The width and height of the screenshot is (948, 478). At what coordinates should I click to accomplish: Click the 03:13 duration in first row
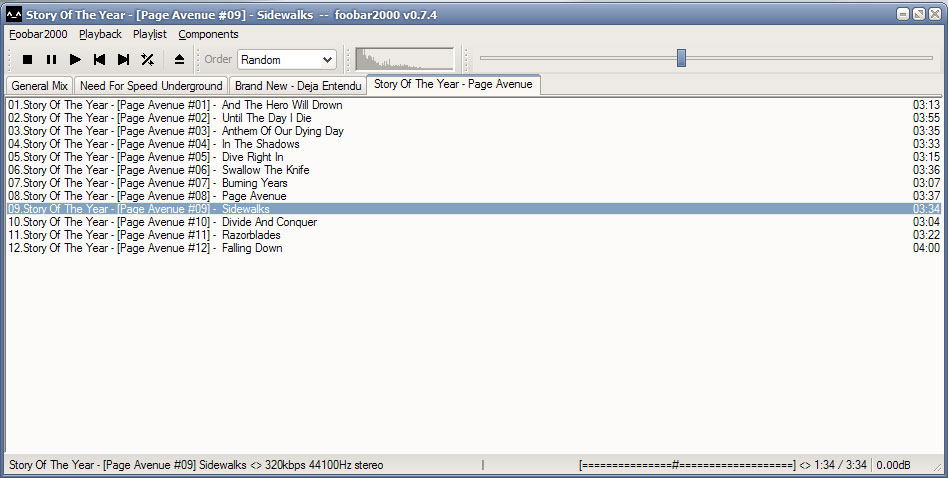[926, 105]
